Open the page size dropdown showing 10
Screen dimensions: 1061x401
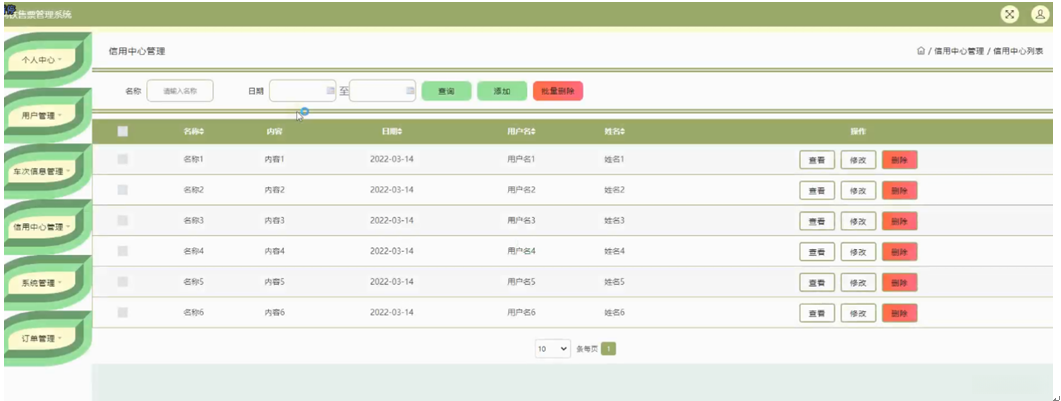click(553, 349)
